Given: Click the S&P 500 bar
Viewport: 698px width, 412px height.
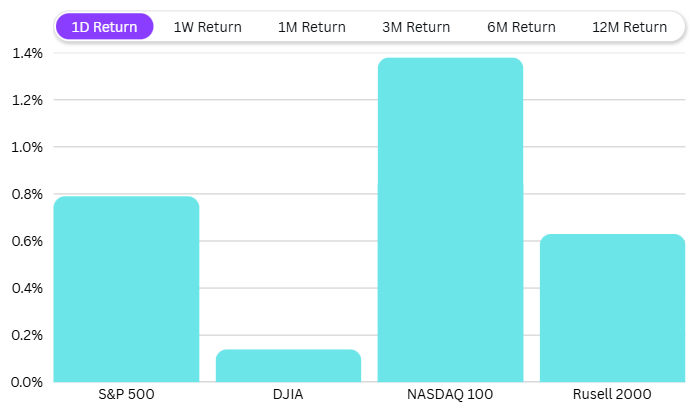Looking at the screenshot, I should click(x=126, y=290).
